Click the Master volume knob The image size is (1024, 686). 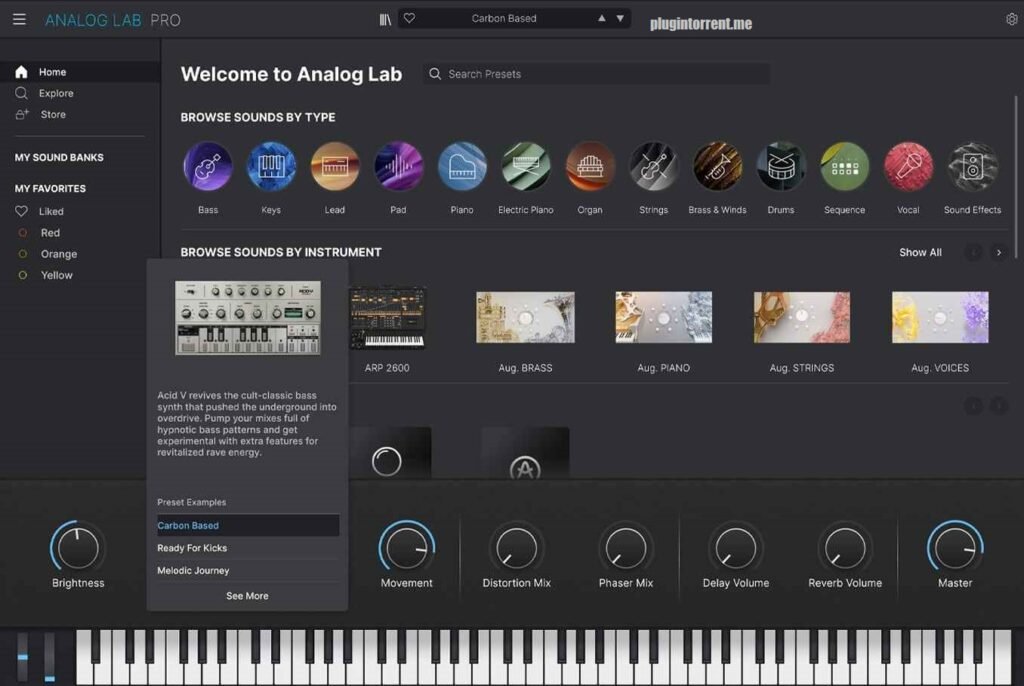(x=955, y=547)
